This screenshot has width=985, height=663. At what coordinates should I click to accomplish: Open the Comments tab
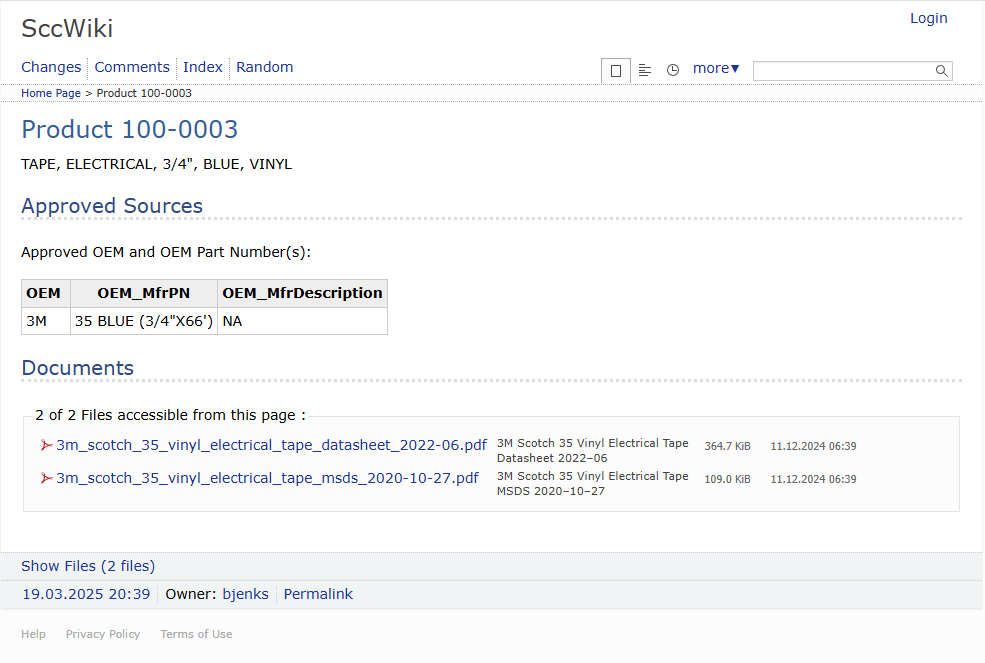point(132,67)
